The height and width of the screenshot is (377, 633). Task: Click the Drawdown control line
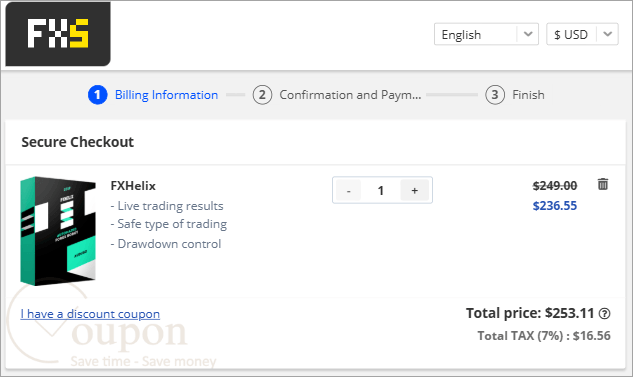(166, 244)
